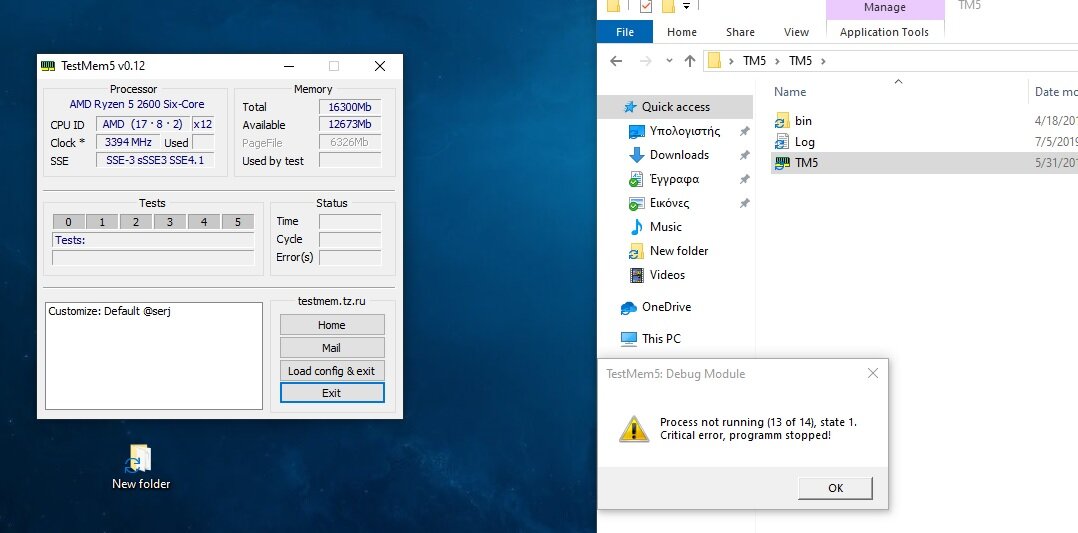Click test indicator 3 in the Tests panel
The image size is (1078, 533).
click(170, 221)
